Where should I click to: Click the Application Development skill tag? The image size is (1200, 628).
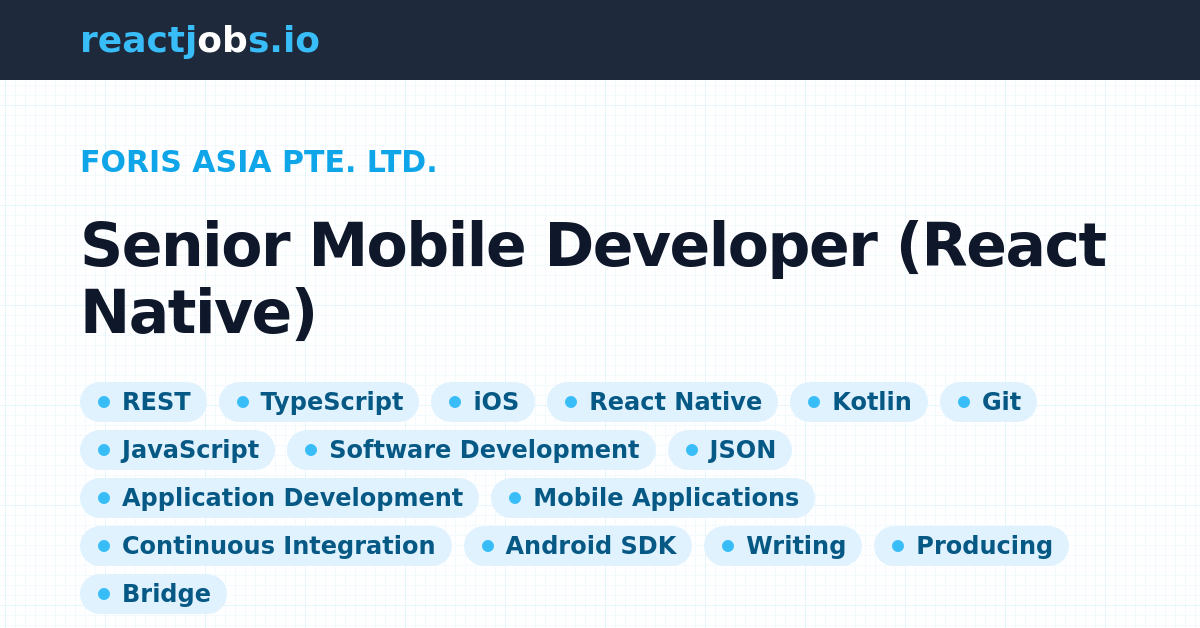click(x=280, y=497)
